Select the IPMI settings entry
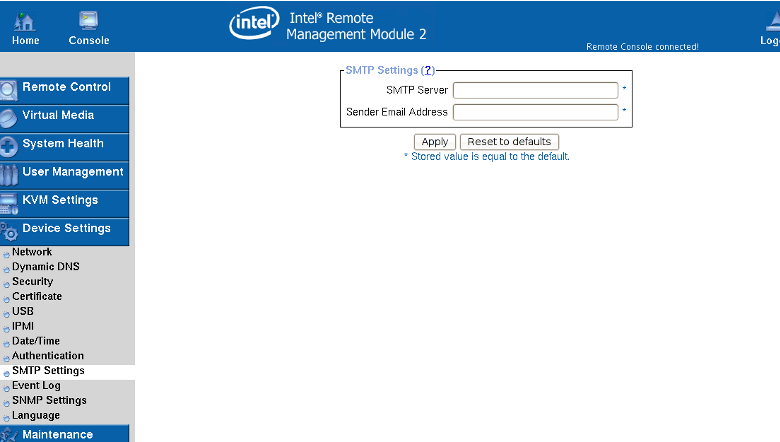The height and width of the screenshot is (442, 780). [23, 326]
